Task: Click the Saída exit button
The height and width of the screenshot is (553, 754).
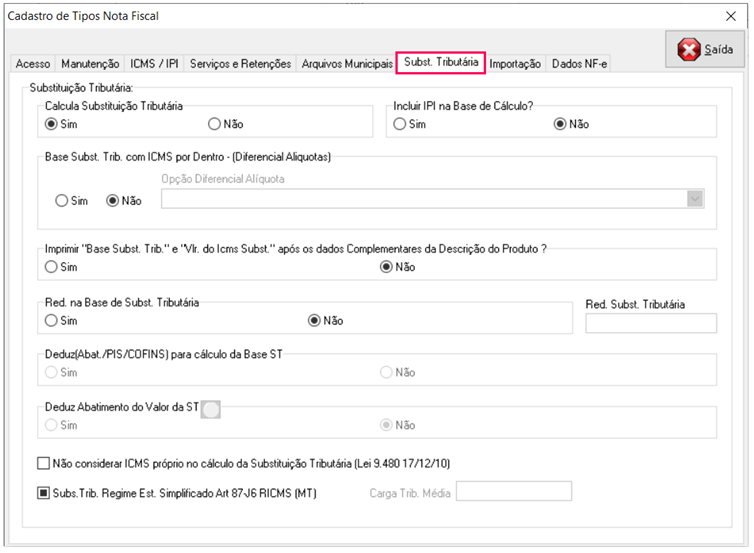Action: pyautogui.click(x=705, y=49)
